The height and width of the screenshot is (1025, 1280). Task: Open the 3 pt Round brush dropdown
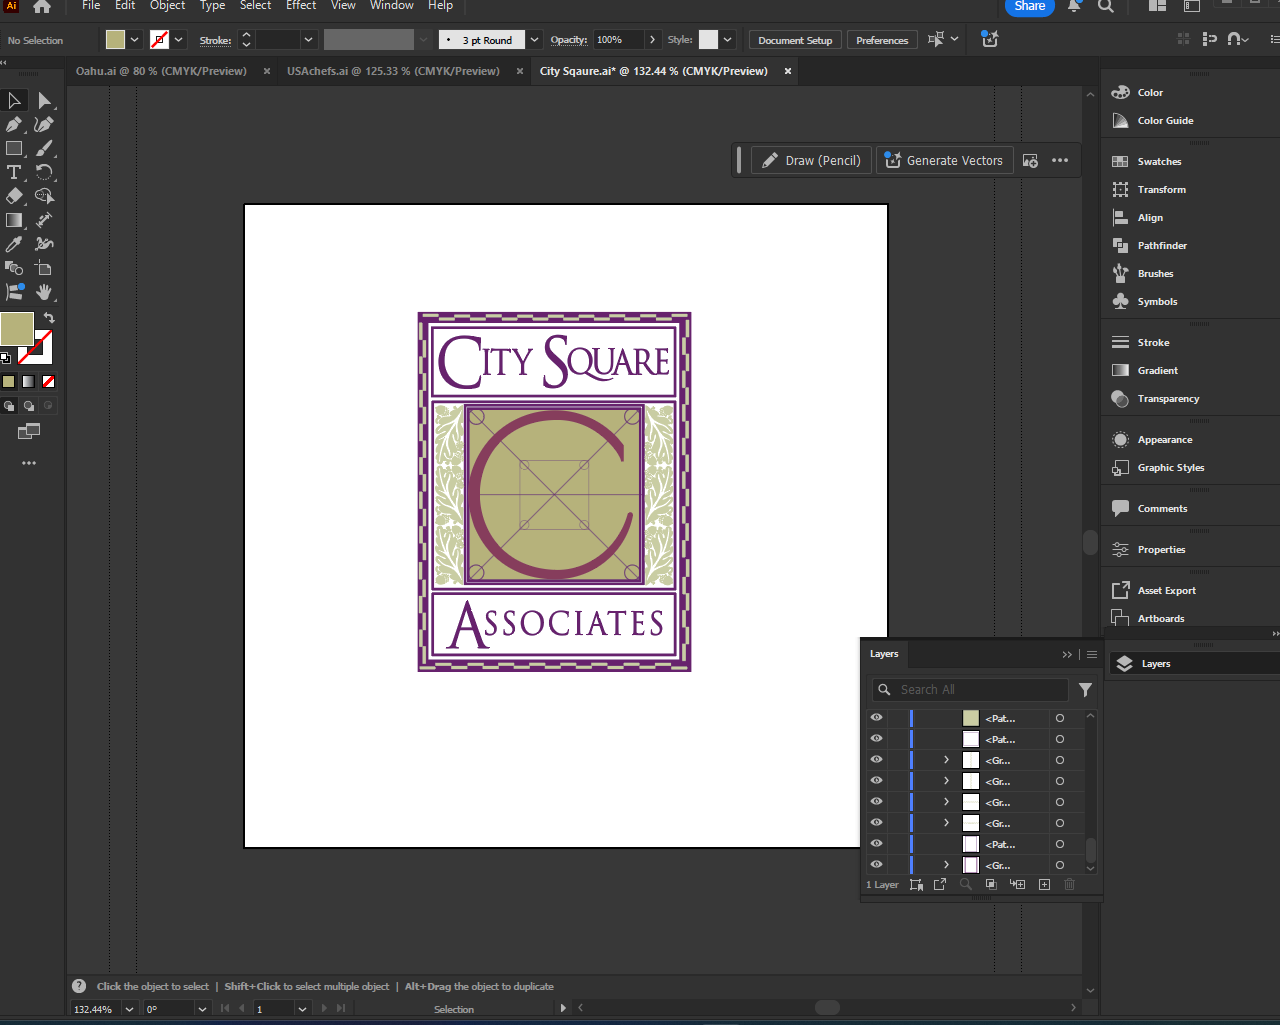(534, 40)
